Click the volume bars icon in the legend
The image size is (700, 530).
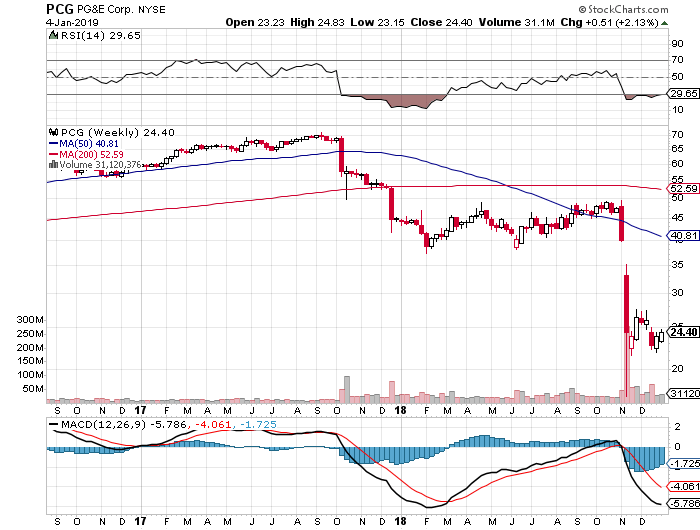pos(54,164)
